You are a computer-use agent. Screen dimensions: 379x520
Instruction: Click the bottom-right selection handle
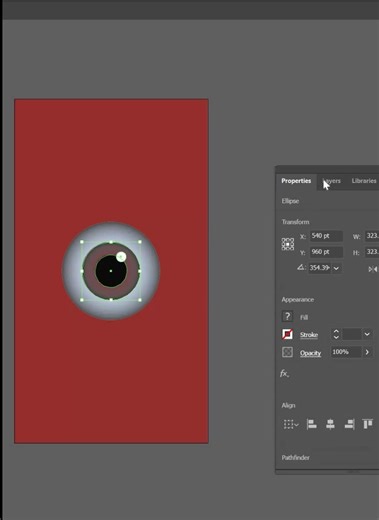140,300
